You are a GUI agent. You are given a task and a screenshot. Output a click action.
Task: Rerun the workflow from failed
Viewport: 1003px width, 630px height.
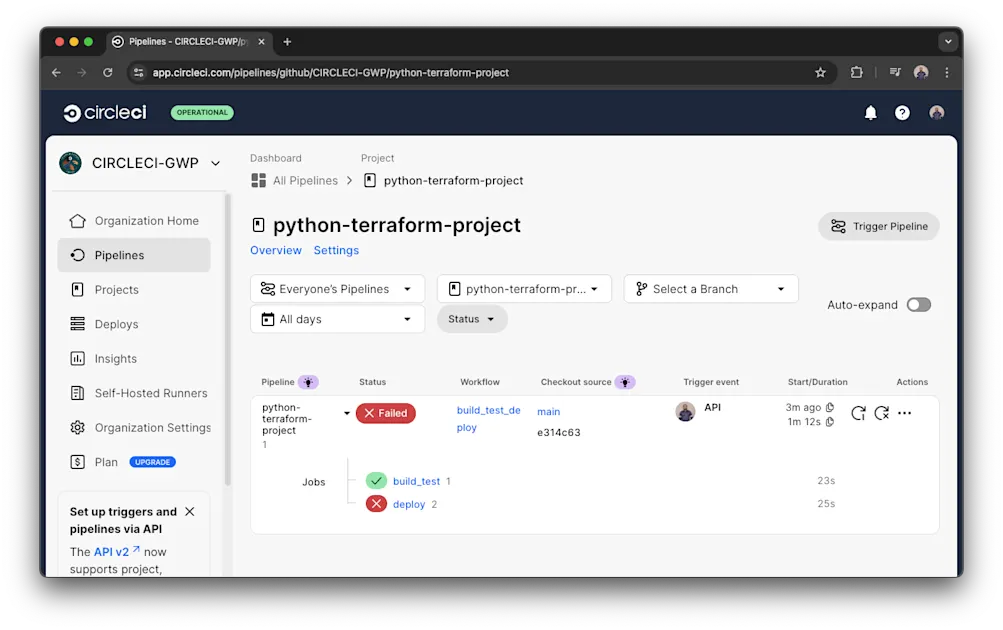pos(882,412)
